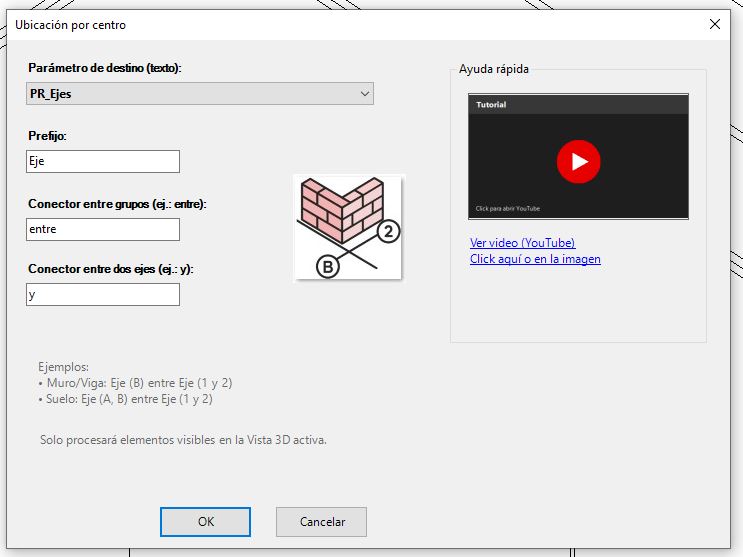
Task: Focus the Conector entre grupos field
Action: point(103,229)
